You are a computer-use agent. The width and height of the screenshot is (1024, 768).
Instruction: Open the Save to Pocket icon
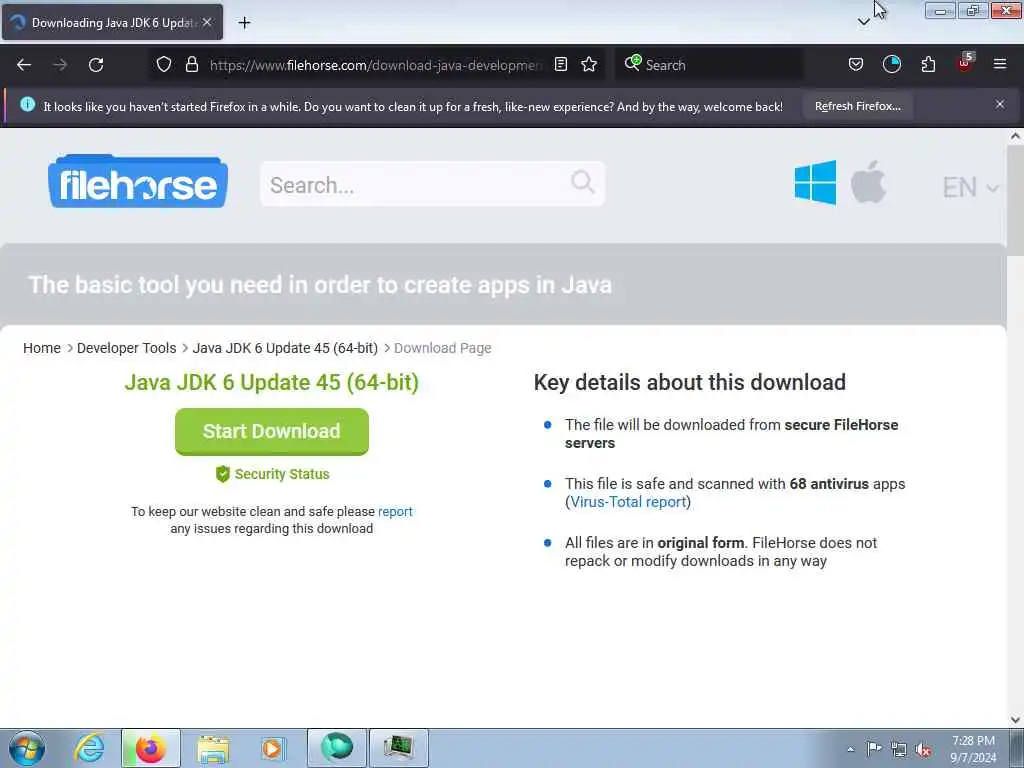click(856, 64)
